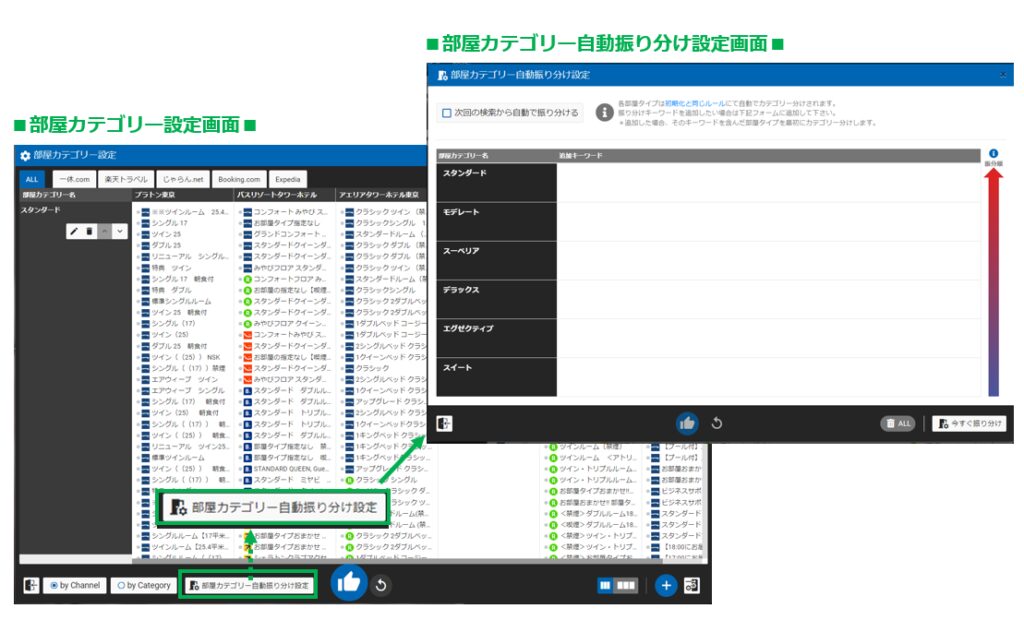Click the trash delete icon for スタンダード
The image size is (1024, 620).
(x=89, y=231)
